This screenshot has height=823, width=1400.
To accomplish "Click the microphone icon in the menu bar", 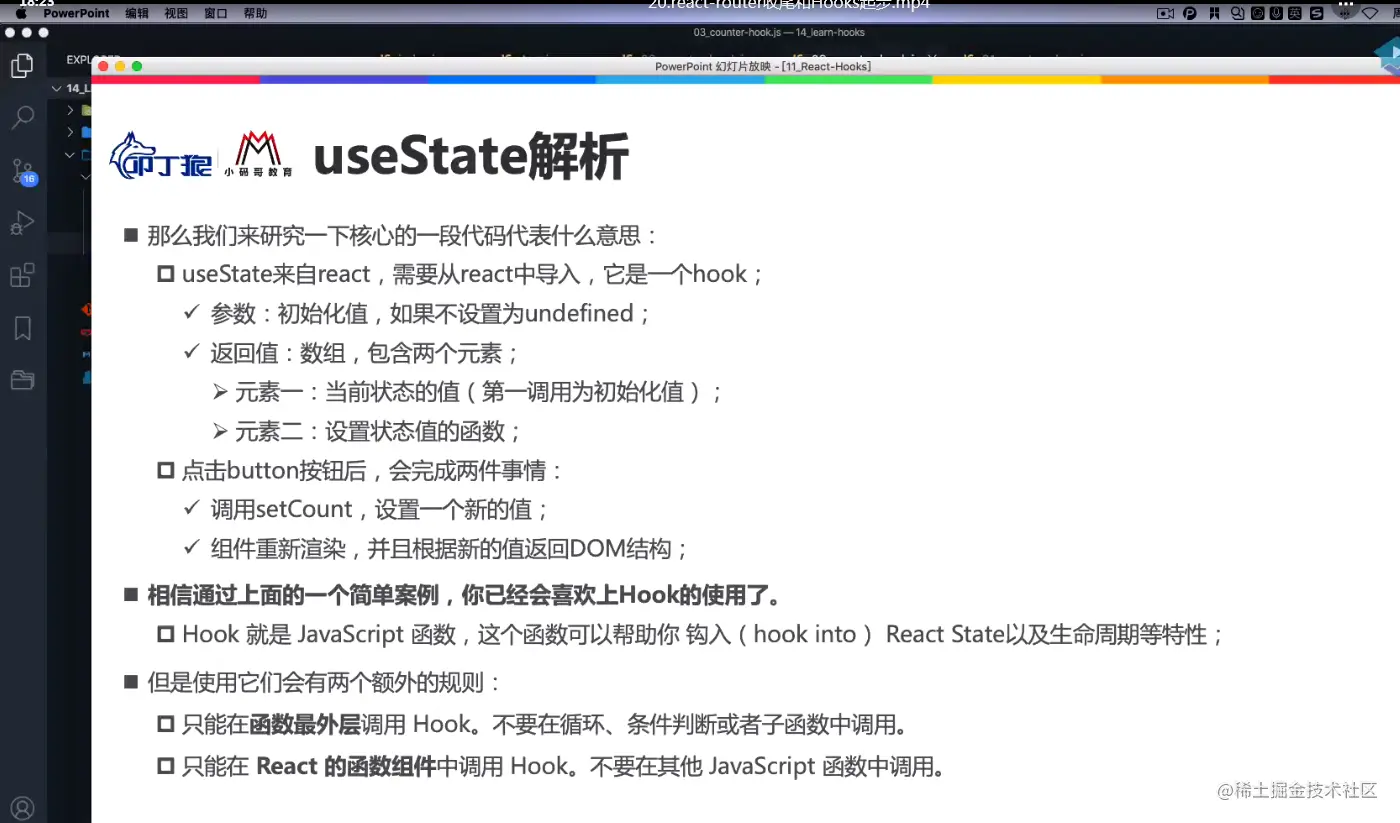I will 1277,14.
